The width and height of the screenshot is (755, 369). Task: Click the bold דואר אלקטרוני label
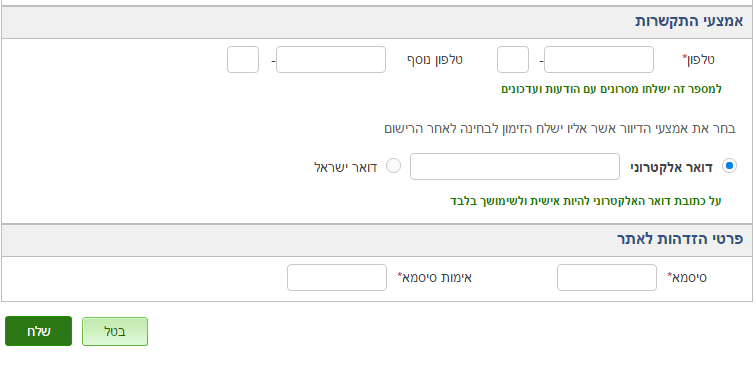pyautogui.click(x=671, y=167)
